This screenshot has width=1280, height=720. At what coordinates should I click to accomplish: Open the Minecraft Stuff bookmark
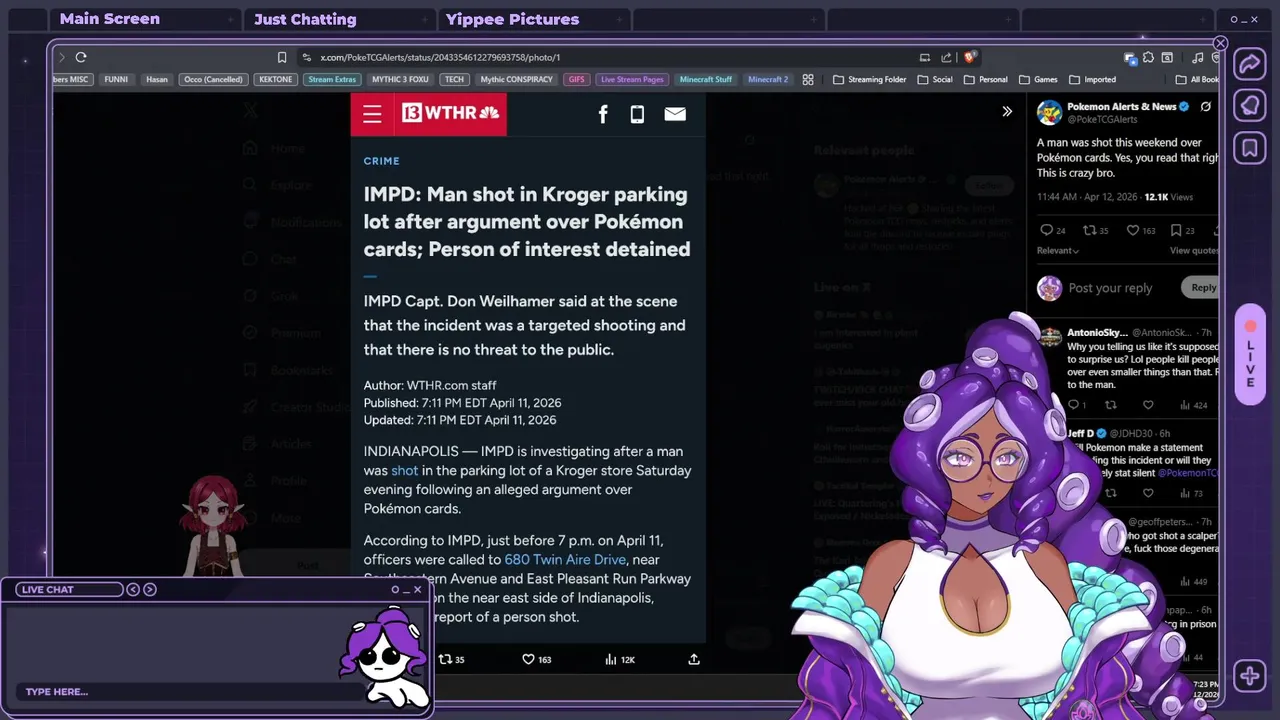(705, 79)
